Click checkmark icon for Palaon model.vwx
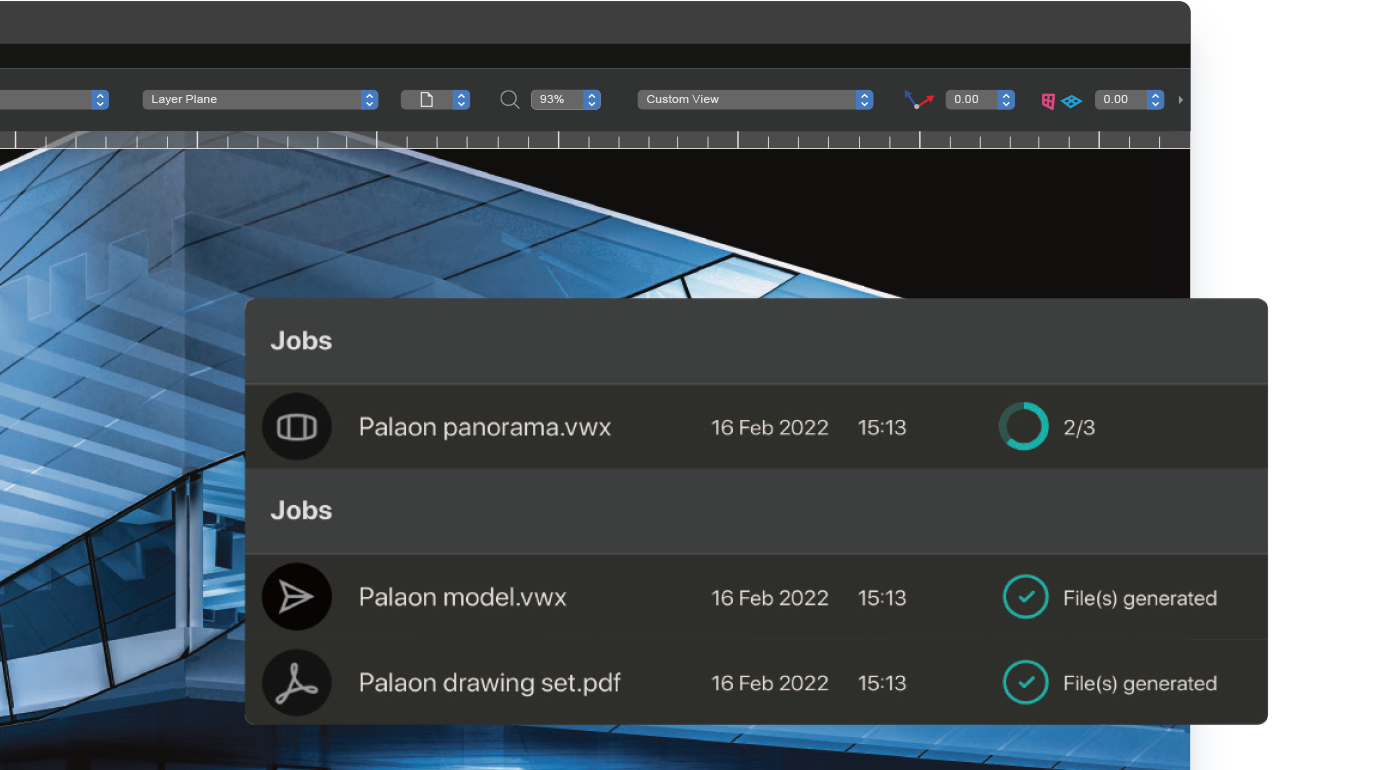 click(x=1025, y=597)
